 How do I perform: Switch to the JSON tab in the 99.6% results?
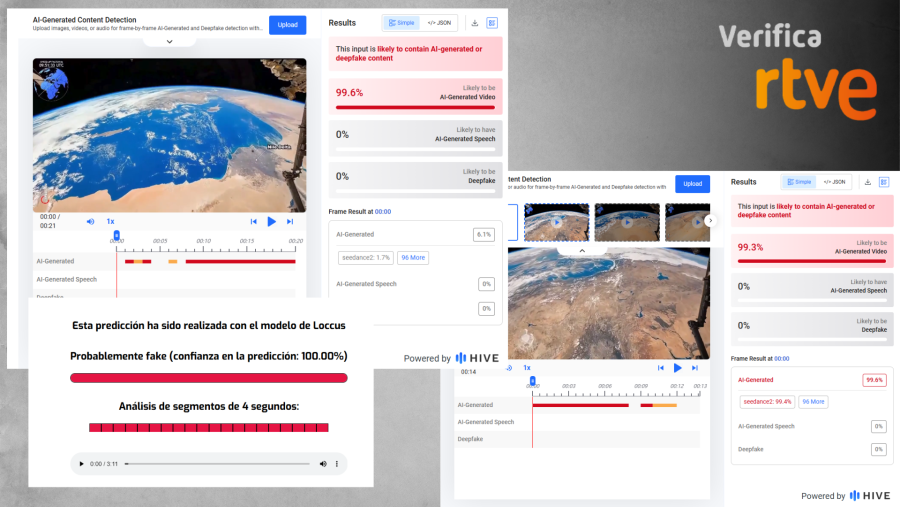click(439, 23)
